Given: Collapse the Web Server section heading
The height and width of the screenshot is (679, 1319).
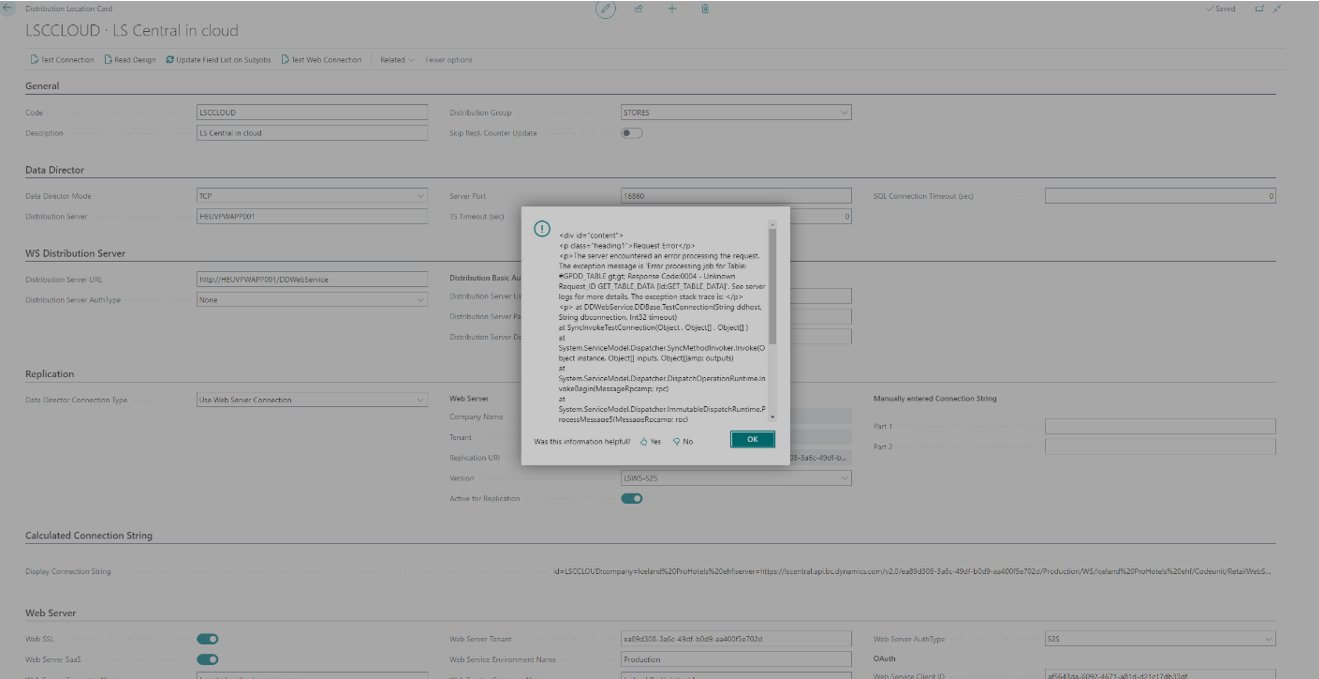Looking at the screenshot, I should point(51,612).
